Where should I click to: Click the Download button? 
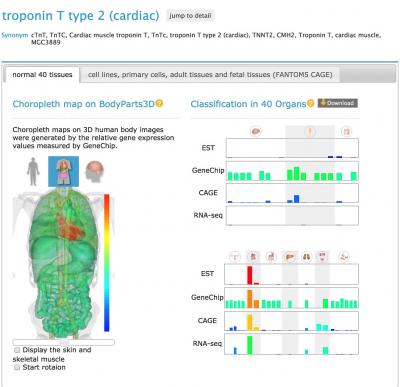[x=338, y=103]
